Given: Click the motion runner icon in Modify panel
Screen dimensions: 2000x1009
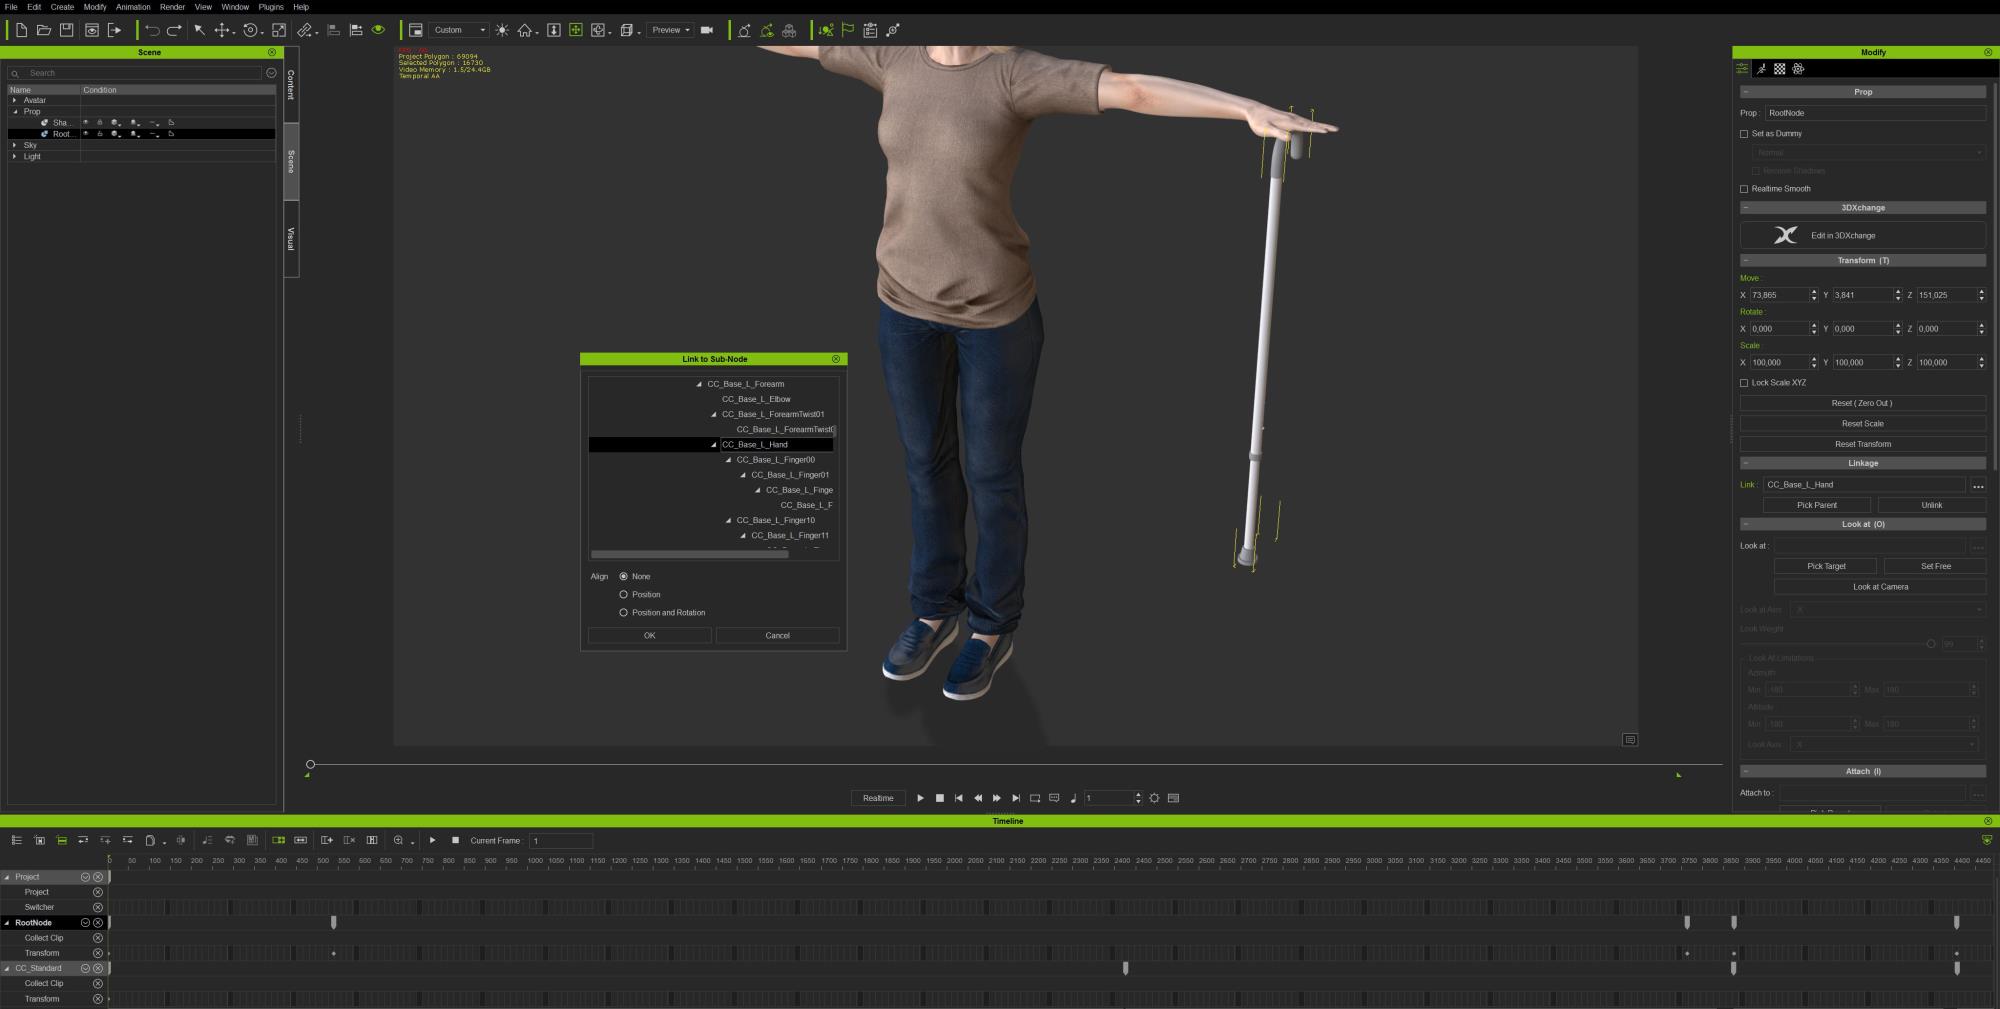Looking at the screenshot, I should tap(1761, 69).
